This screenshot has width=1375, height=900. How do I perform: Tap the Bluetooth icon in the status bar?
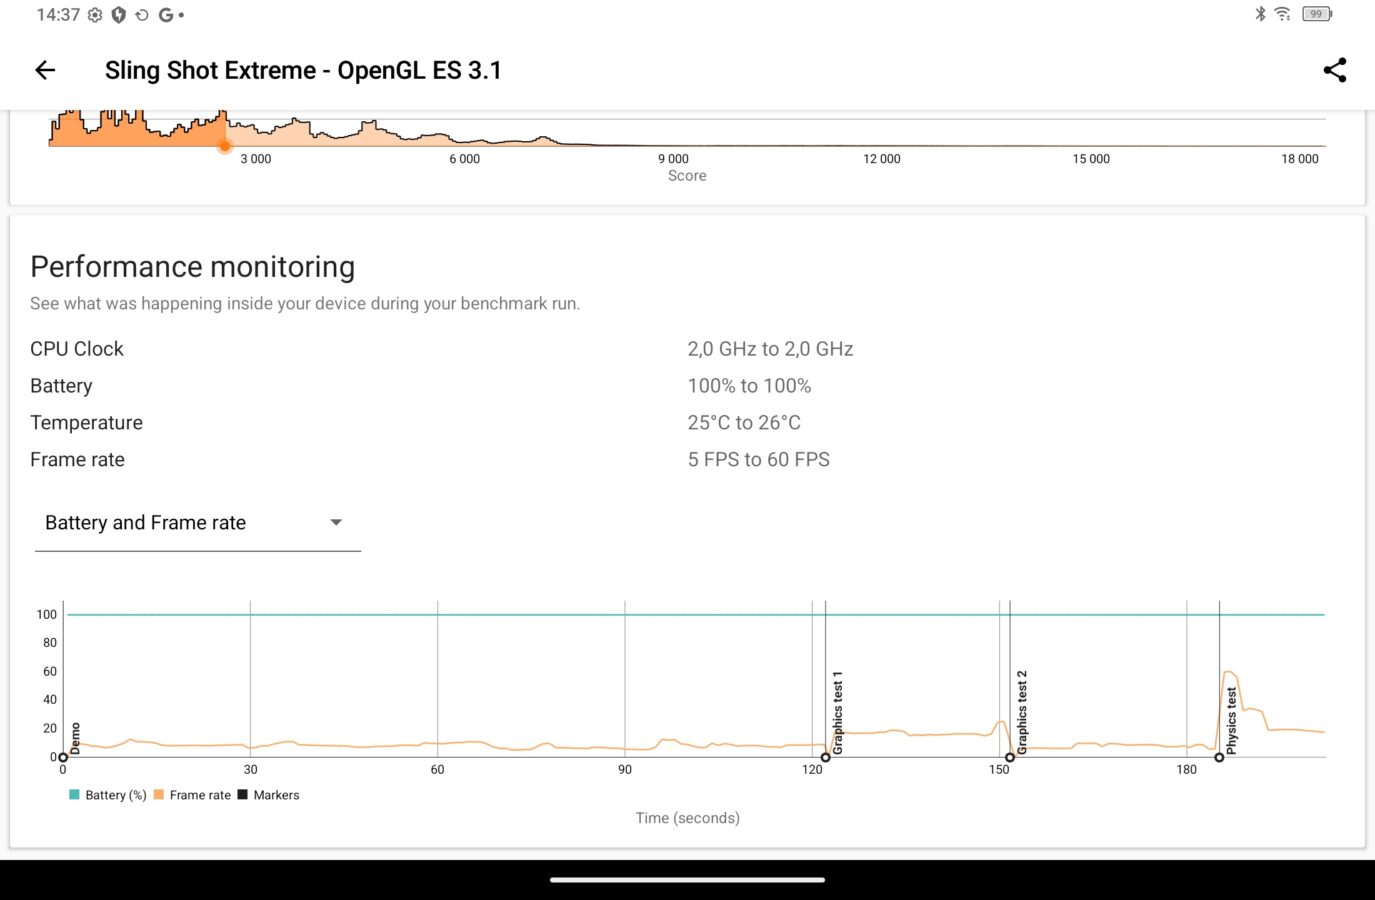coord(1260,14)
